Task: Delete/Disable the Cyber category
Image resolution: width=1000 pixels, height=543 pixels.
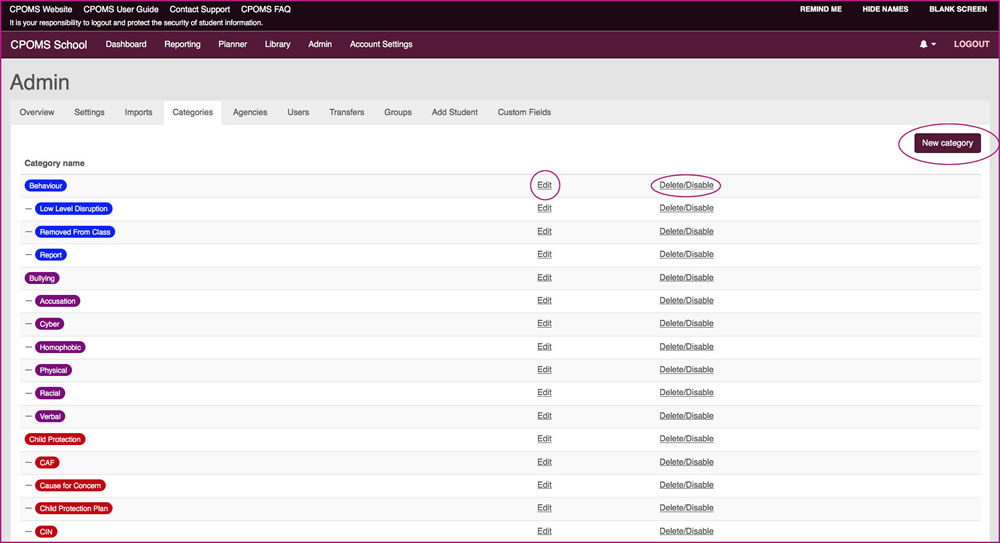Action: [x=686, y=324]
